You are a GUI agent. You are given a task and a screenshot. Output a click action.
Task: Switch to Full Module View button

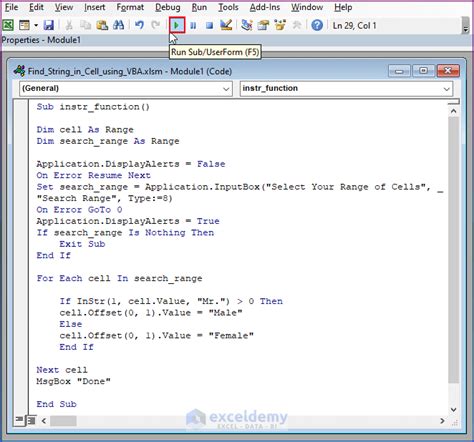31,421
